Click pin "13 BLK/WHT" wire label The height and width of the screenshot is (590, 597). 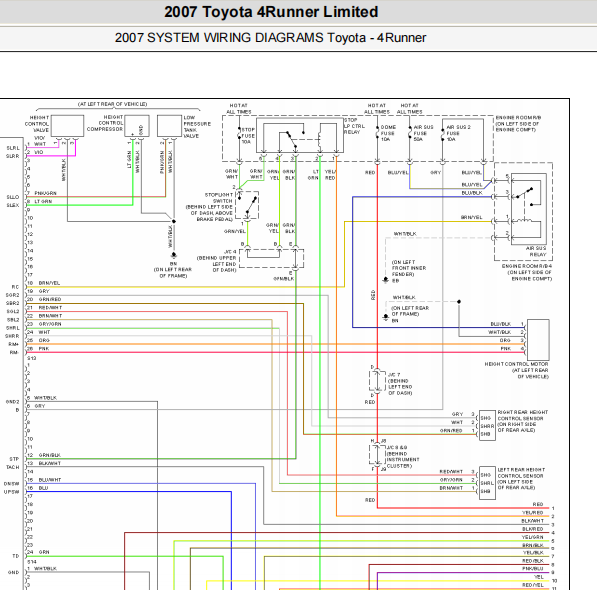[44, 463]
